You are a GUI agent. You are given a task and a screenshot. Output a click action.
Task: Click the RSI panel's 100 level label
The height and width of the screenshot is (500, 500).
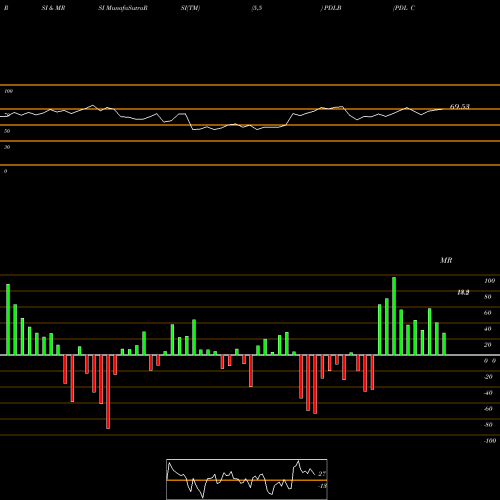[8, 91]
